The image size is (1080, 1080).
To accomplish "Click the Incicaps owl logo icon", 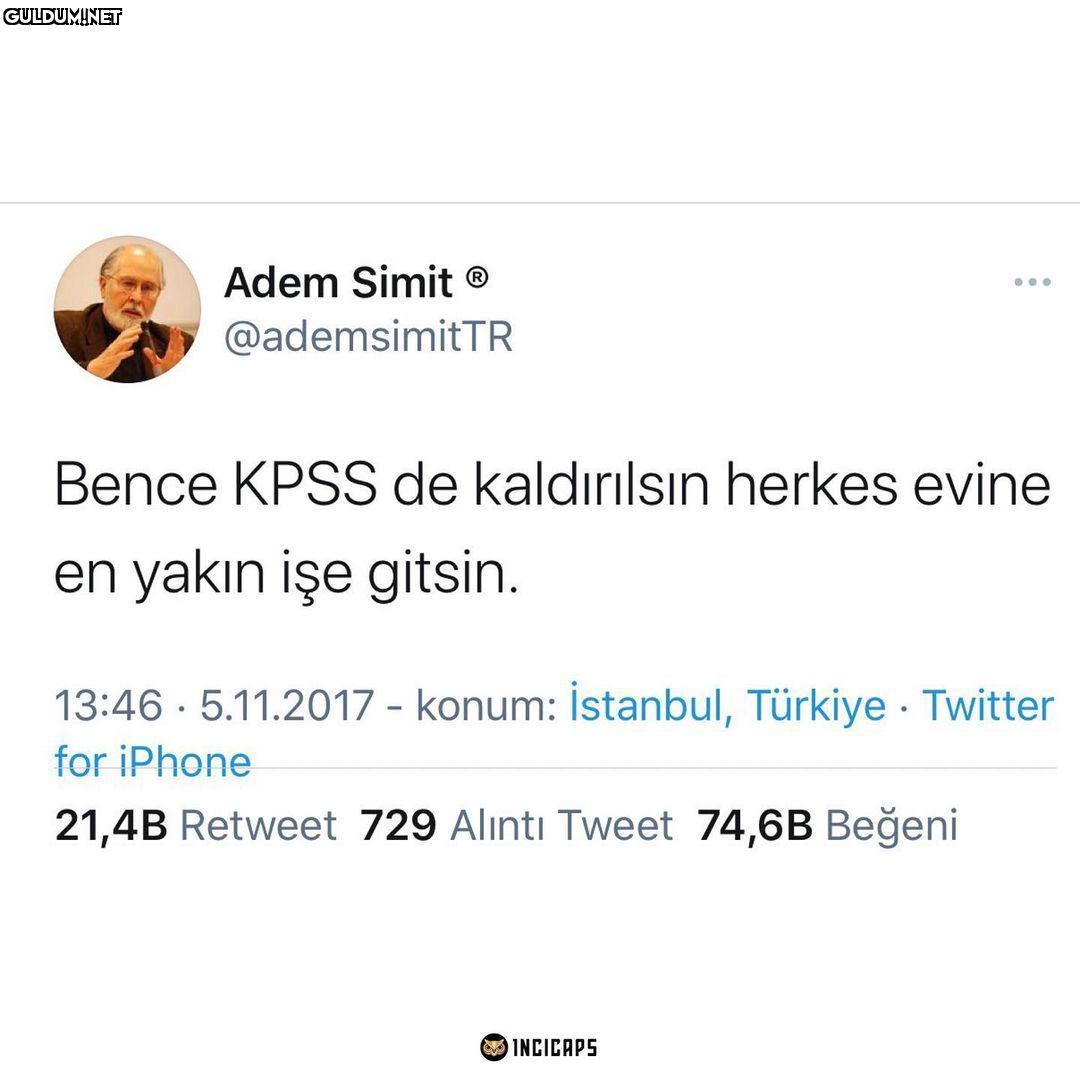I will point(493,1047).
